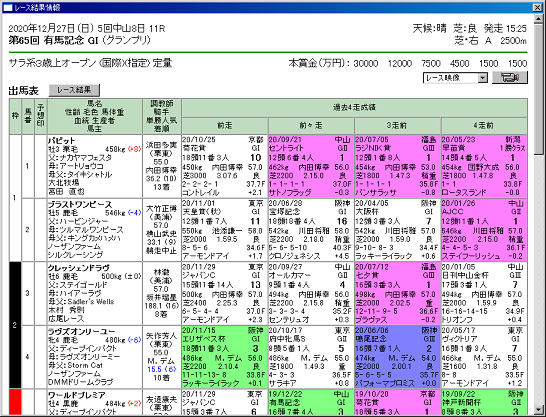546x417 pixels.
Task: Click the 4走前 column header
Action: (x=484, y=126)
